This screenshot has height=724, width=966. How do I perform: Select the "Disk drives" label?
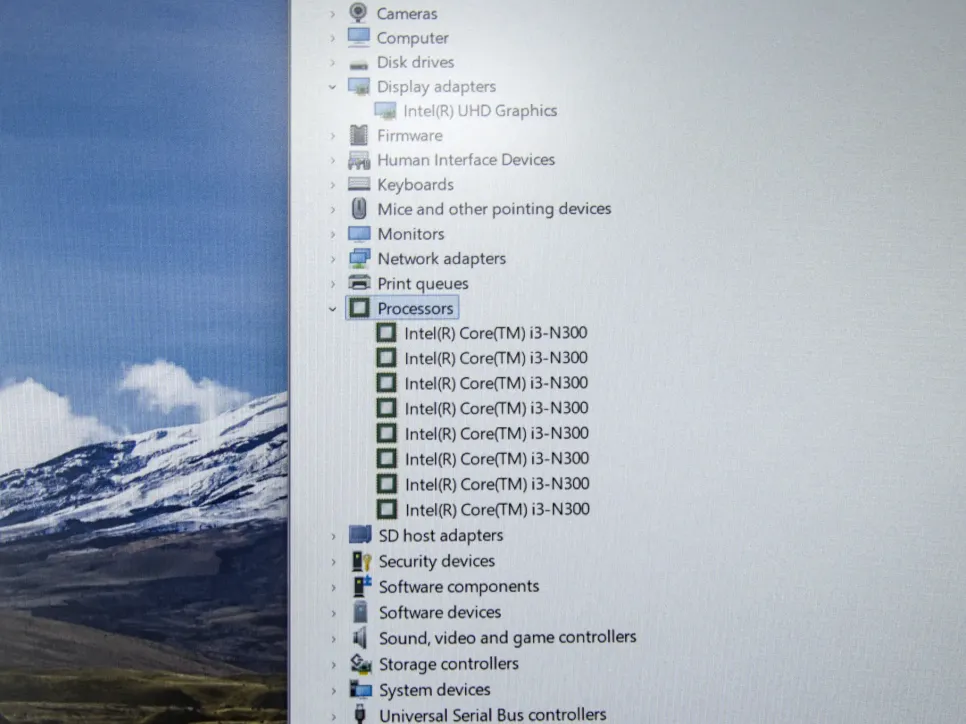tap(415, 62)
